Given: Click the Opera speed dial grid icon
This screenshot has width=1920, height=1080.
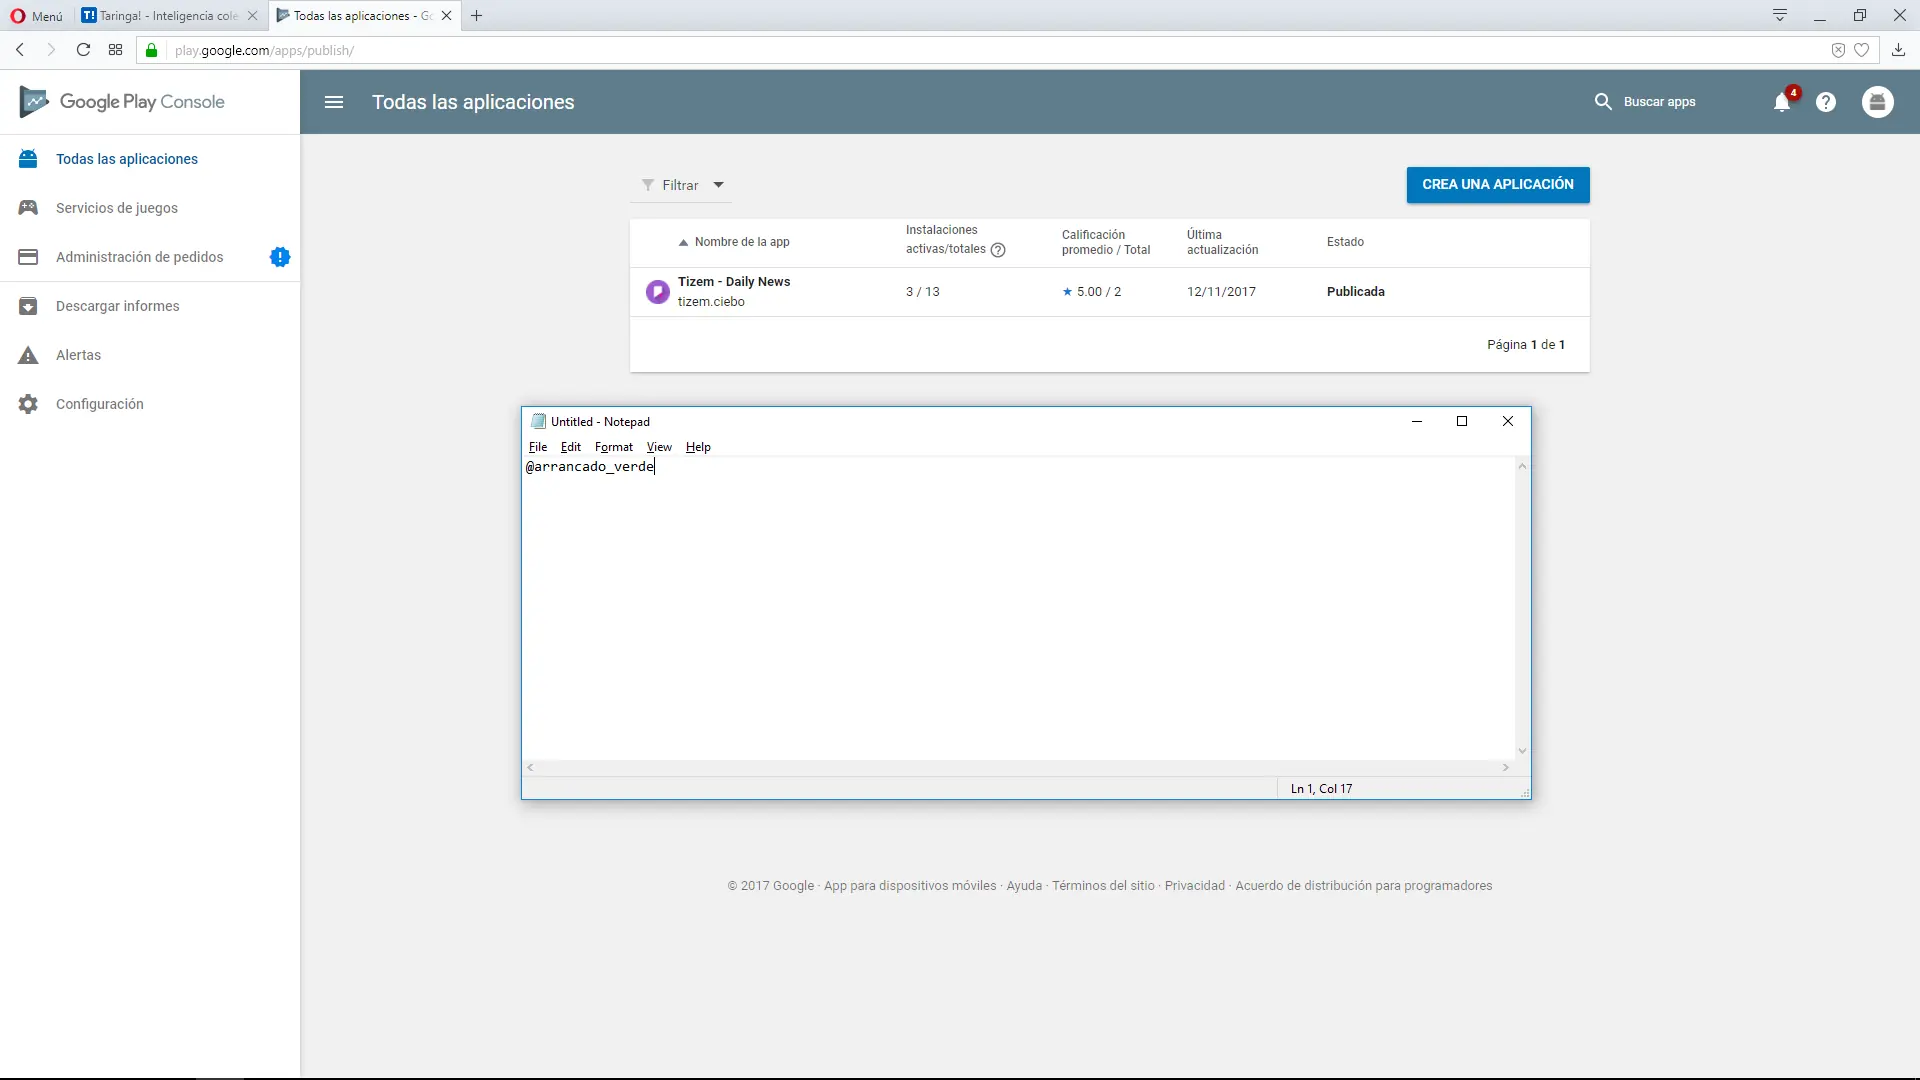Looking at the screenshot, I should tap(116, 50).
